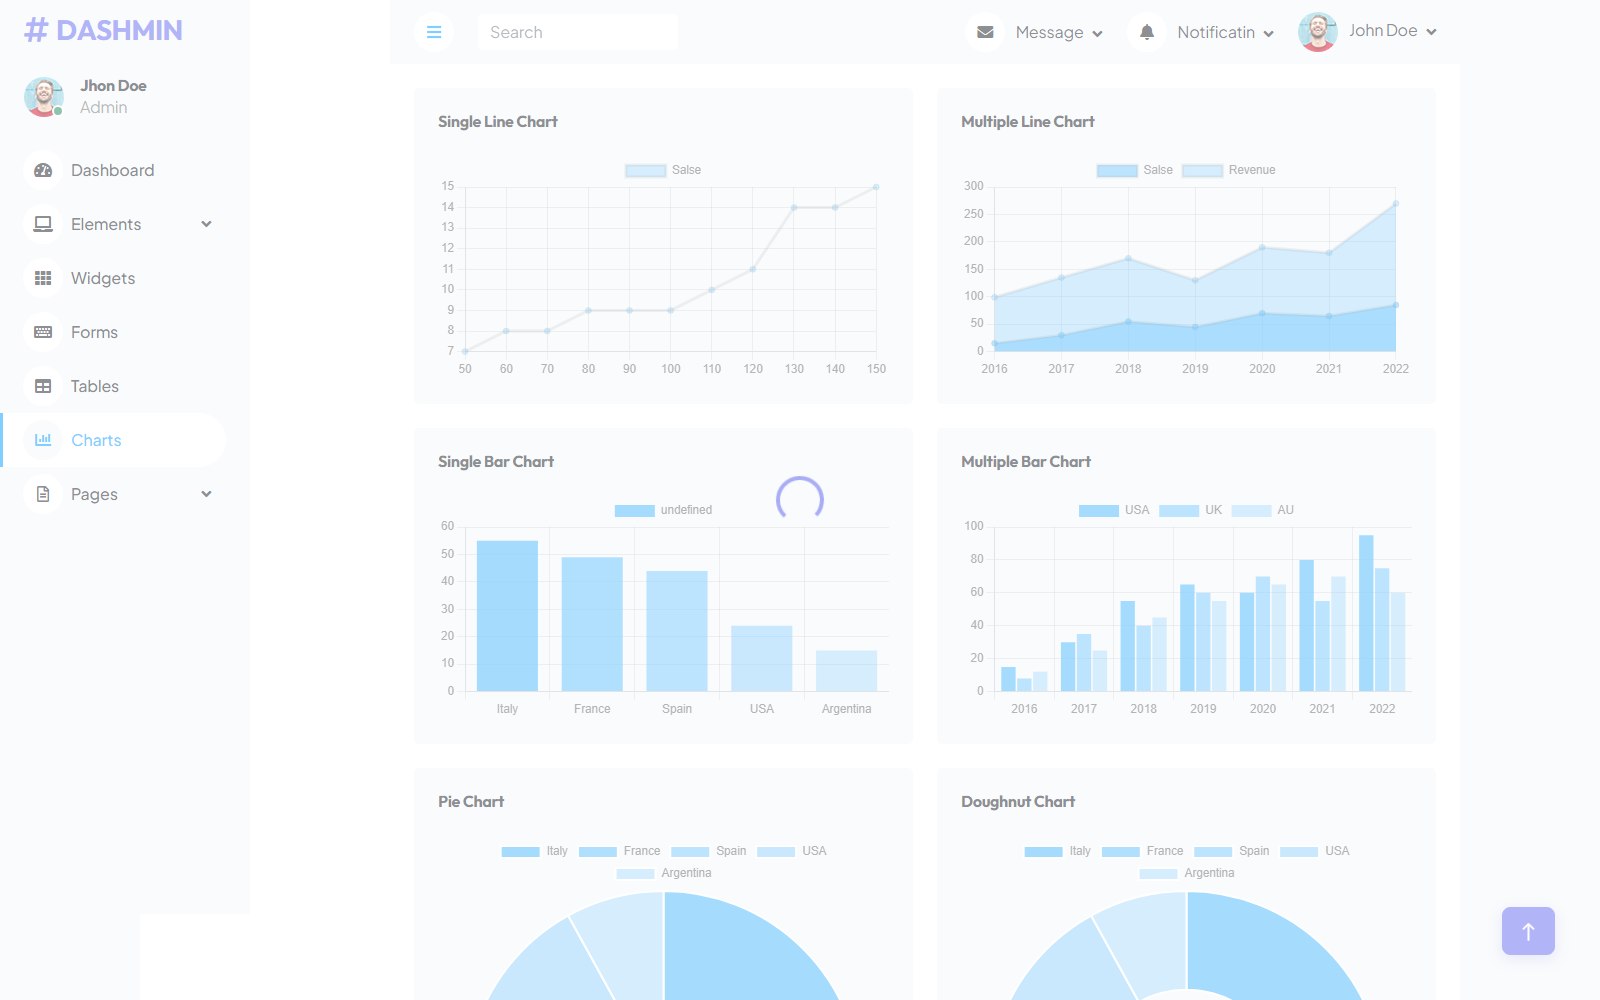Click John Doe avatar in top bar
The image size is (1600, 1000).
click(1318, 32)
